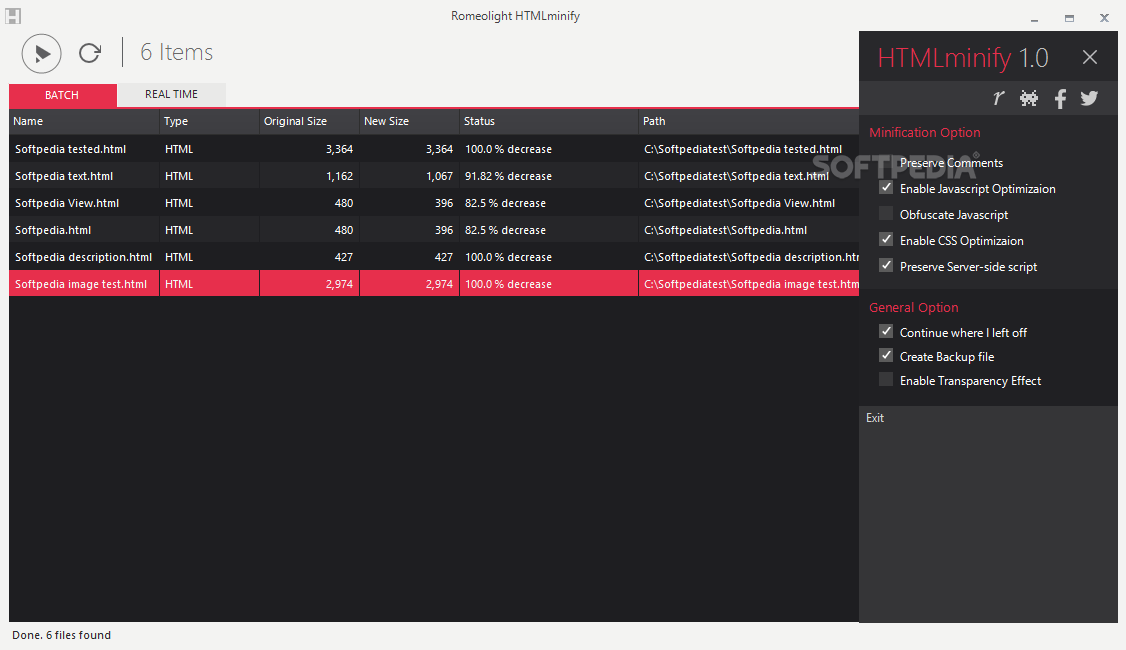1126x650 pixels.
Task: Click path C:\Softpediatest\Softpedia.html
Action: click(x=725, y=231)
